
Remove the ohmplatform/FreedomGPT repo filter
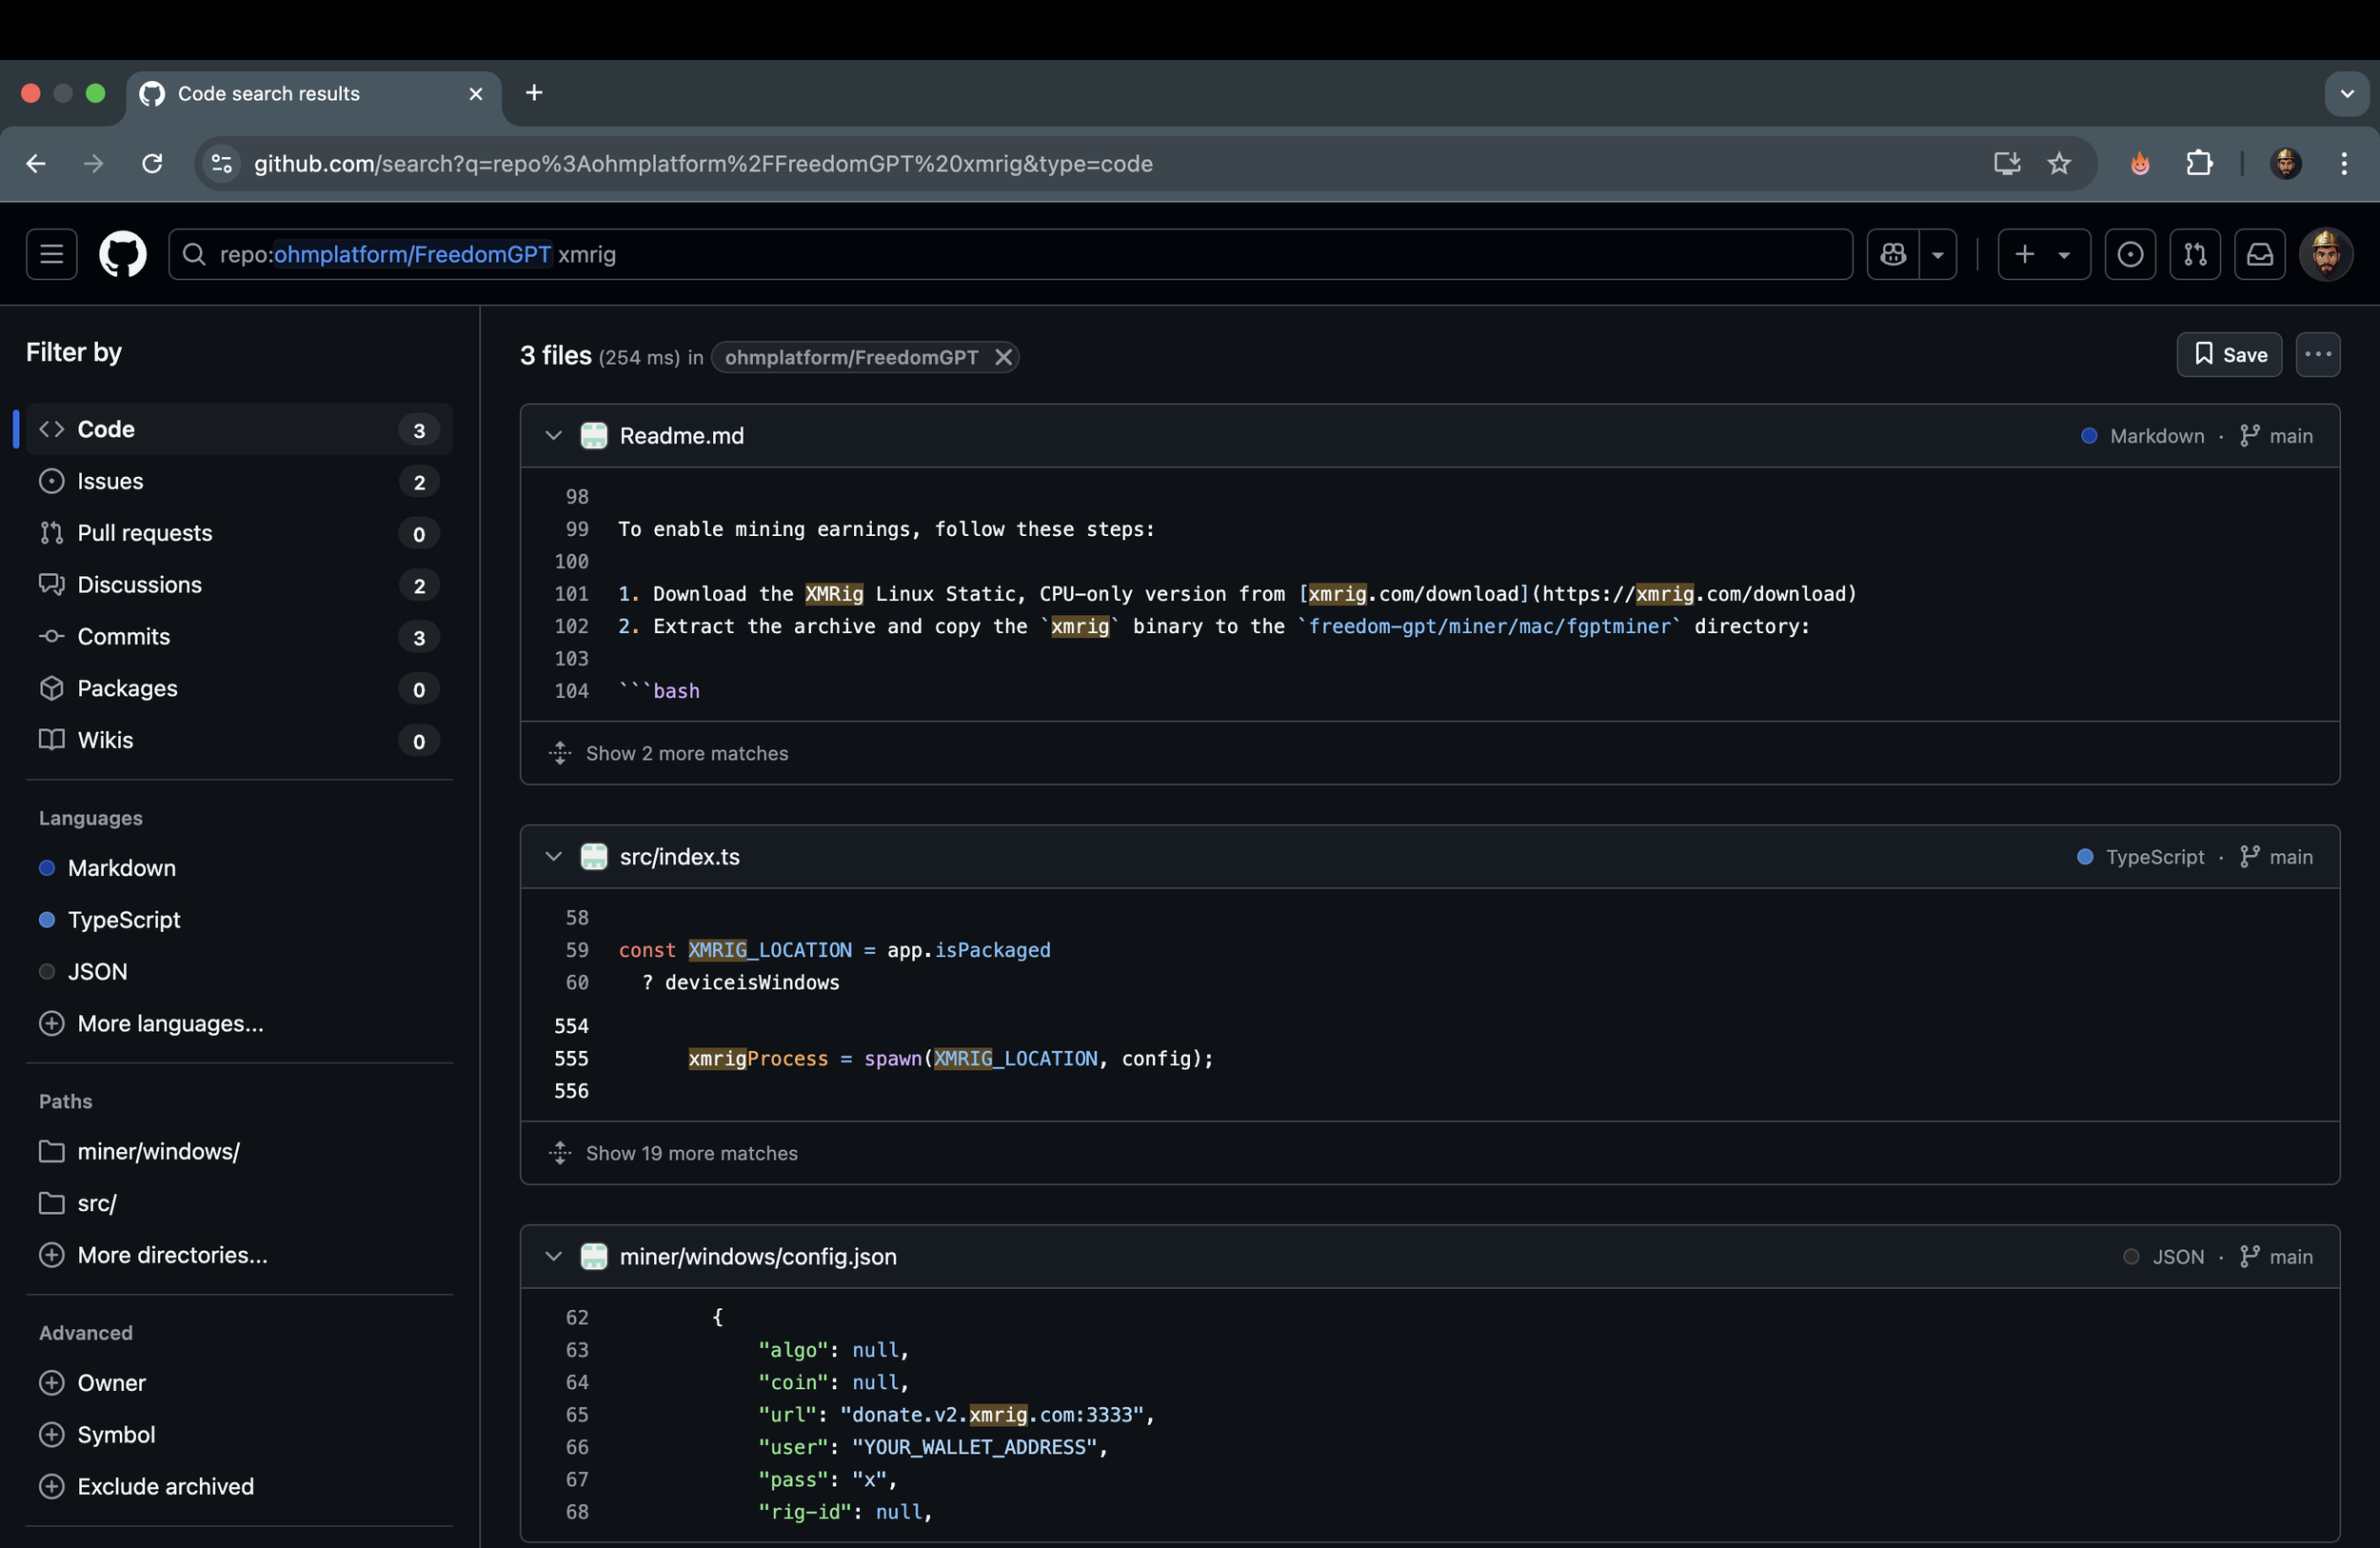[1003, 357]
